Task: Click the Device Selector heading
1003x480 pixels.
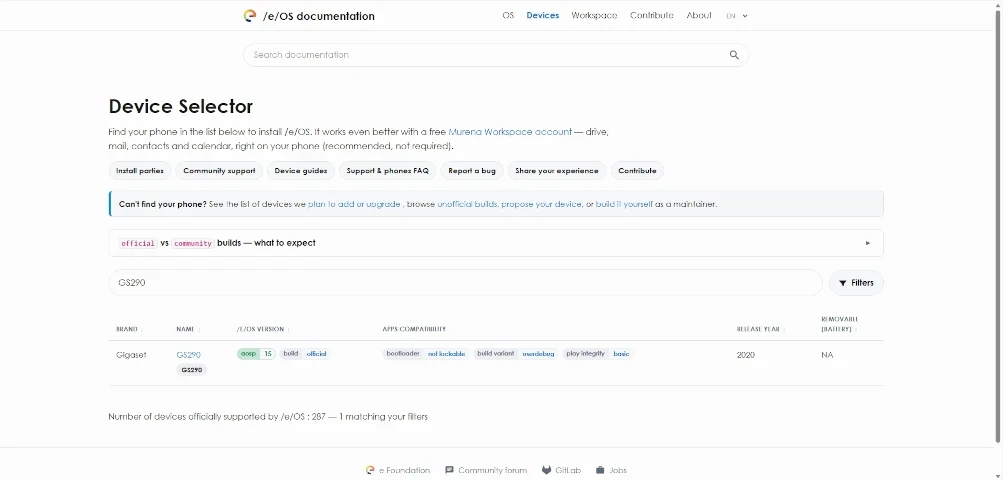Action: point(181,106)
